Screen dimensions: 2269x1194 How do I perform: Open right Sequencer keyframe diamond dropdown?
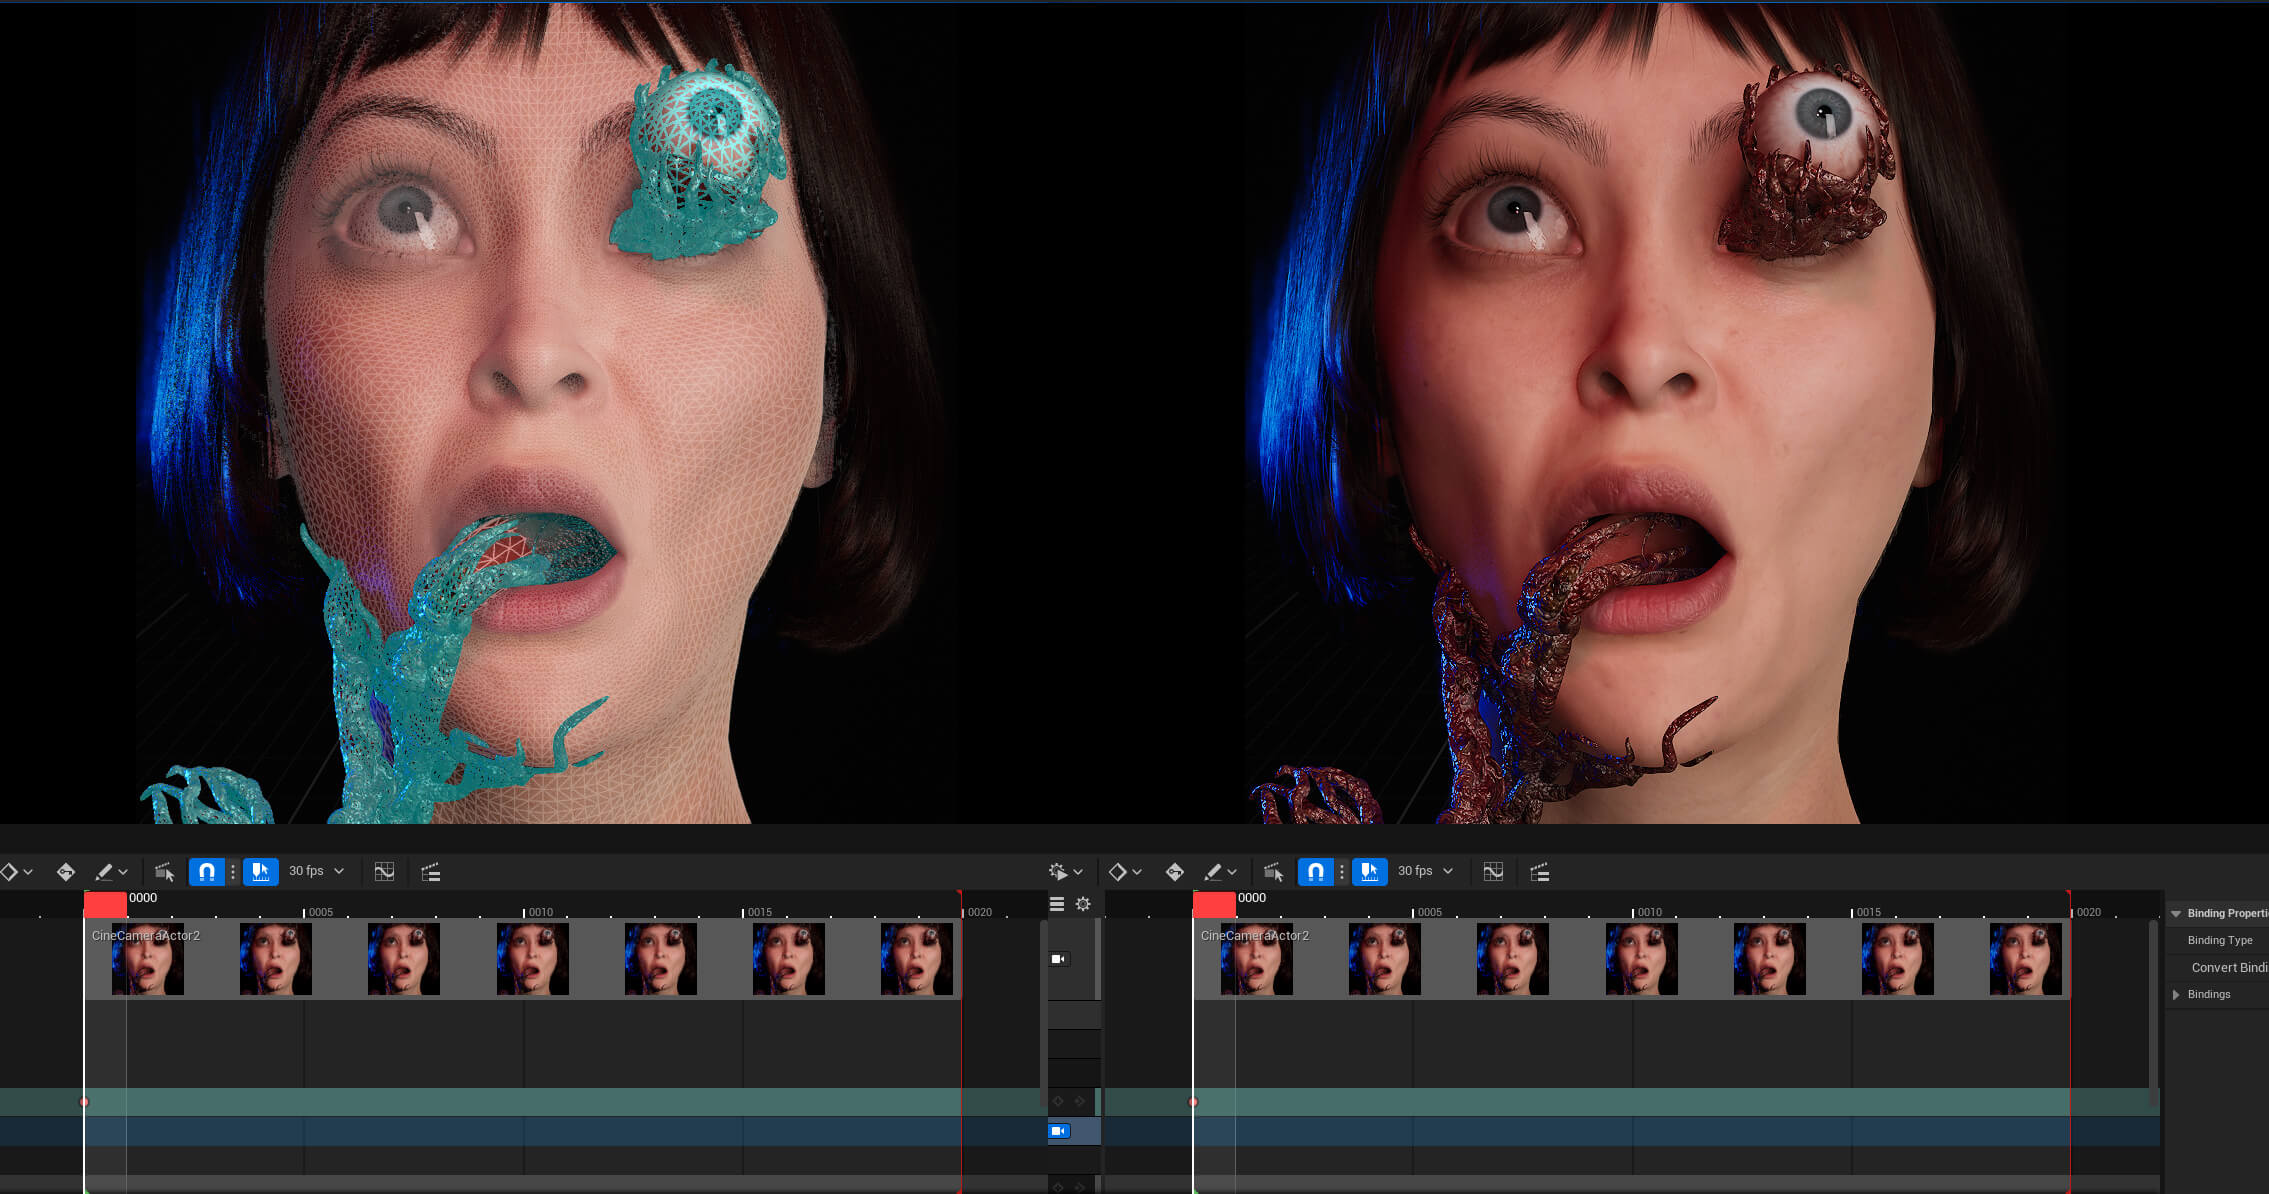1125,872
